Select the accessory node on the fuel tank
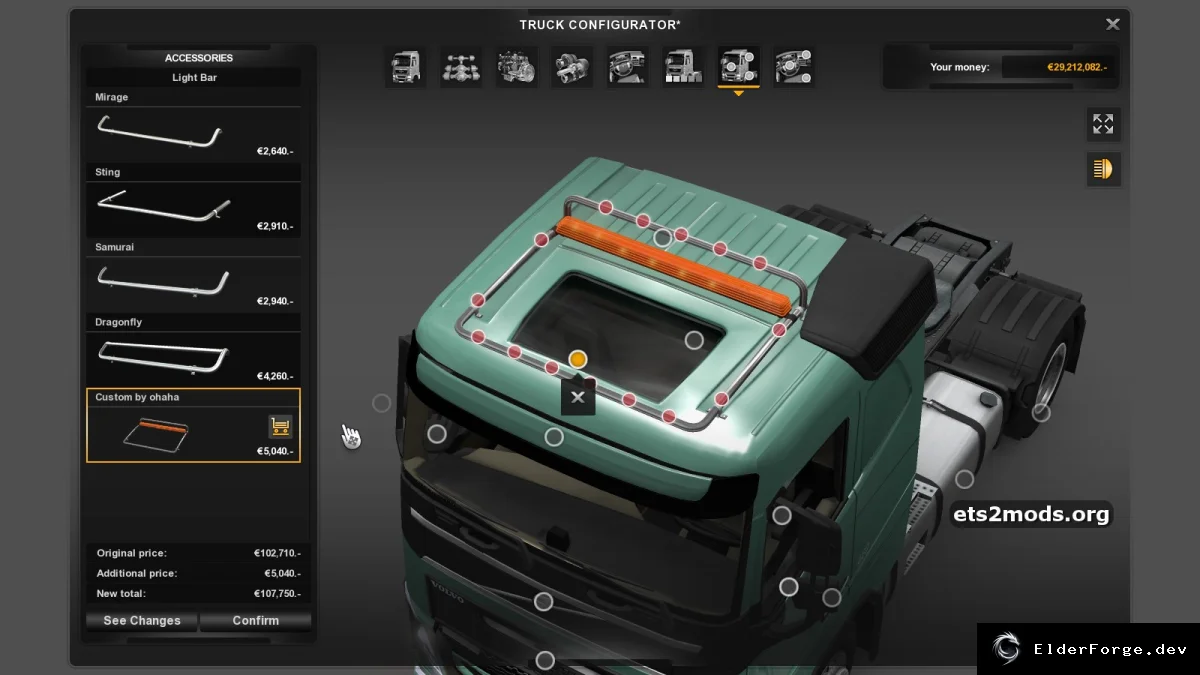This screenshot has width=1200, height=675. coord(964,479)
